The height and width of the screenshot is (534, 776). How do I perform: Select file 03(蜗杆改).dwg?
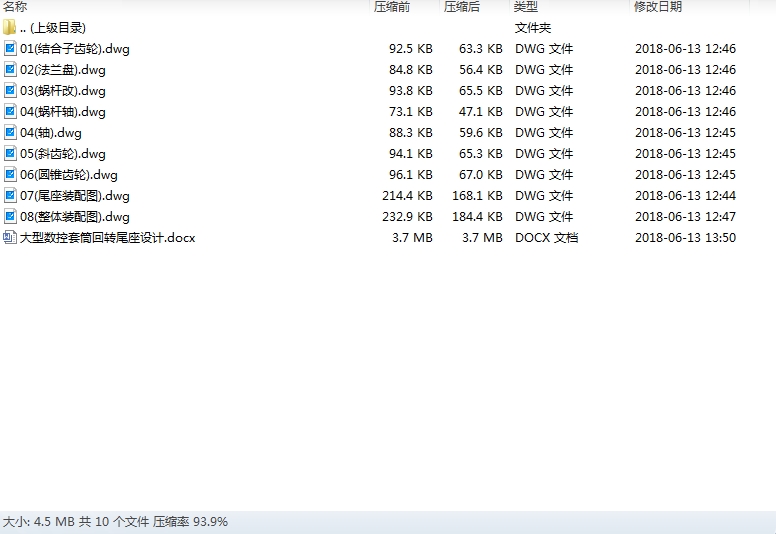click(63, 91)
